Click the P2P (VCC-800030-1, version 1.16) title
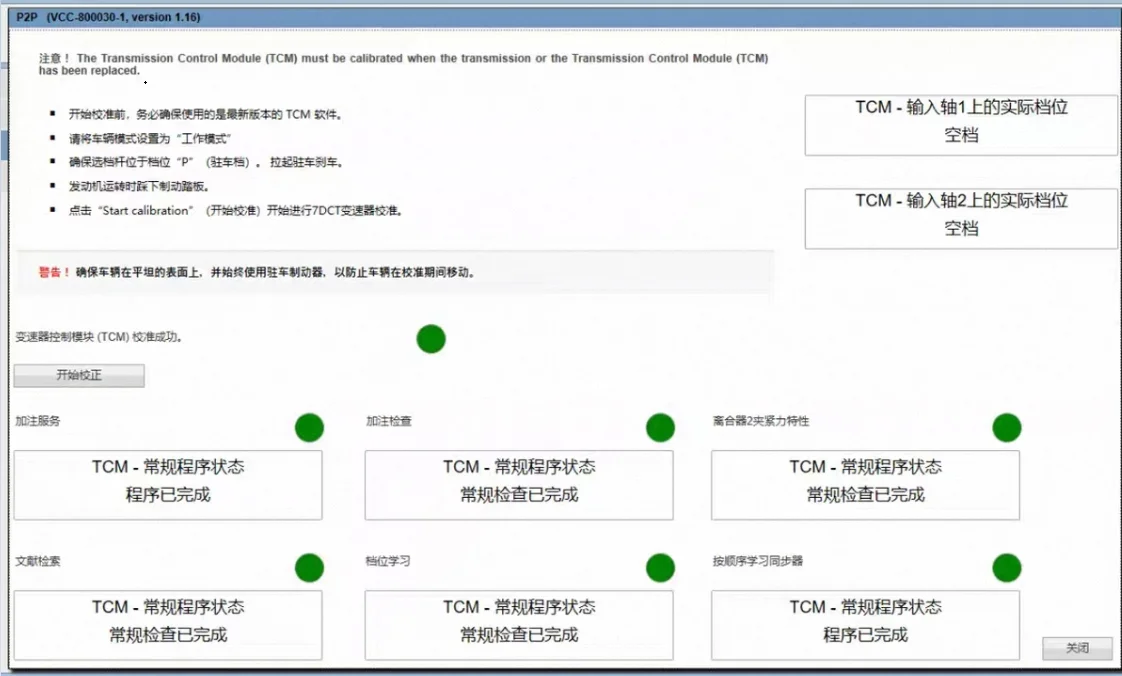 (108, 16)
